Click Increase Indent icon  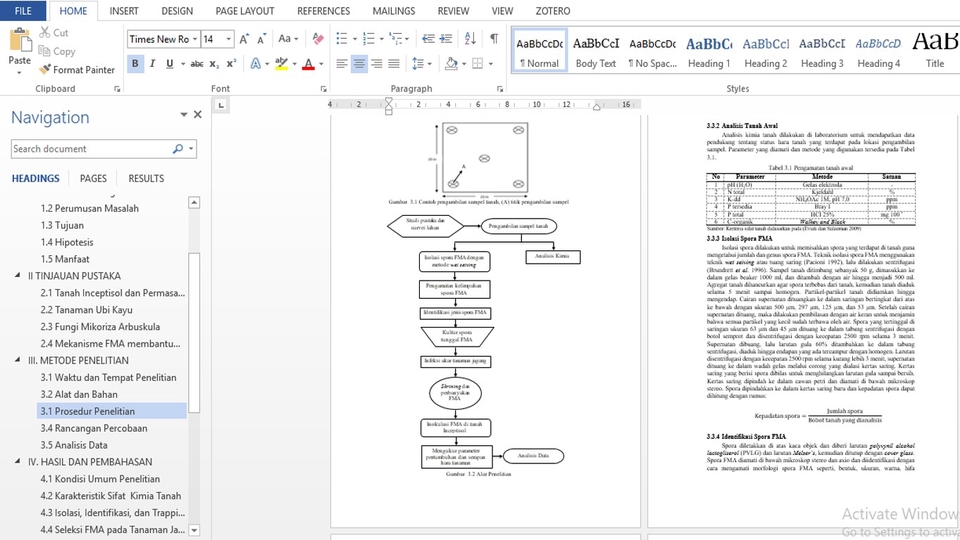(446, 39)
